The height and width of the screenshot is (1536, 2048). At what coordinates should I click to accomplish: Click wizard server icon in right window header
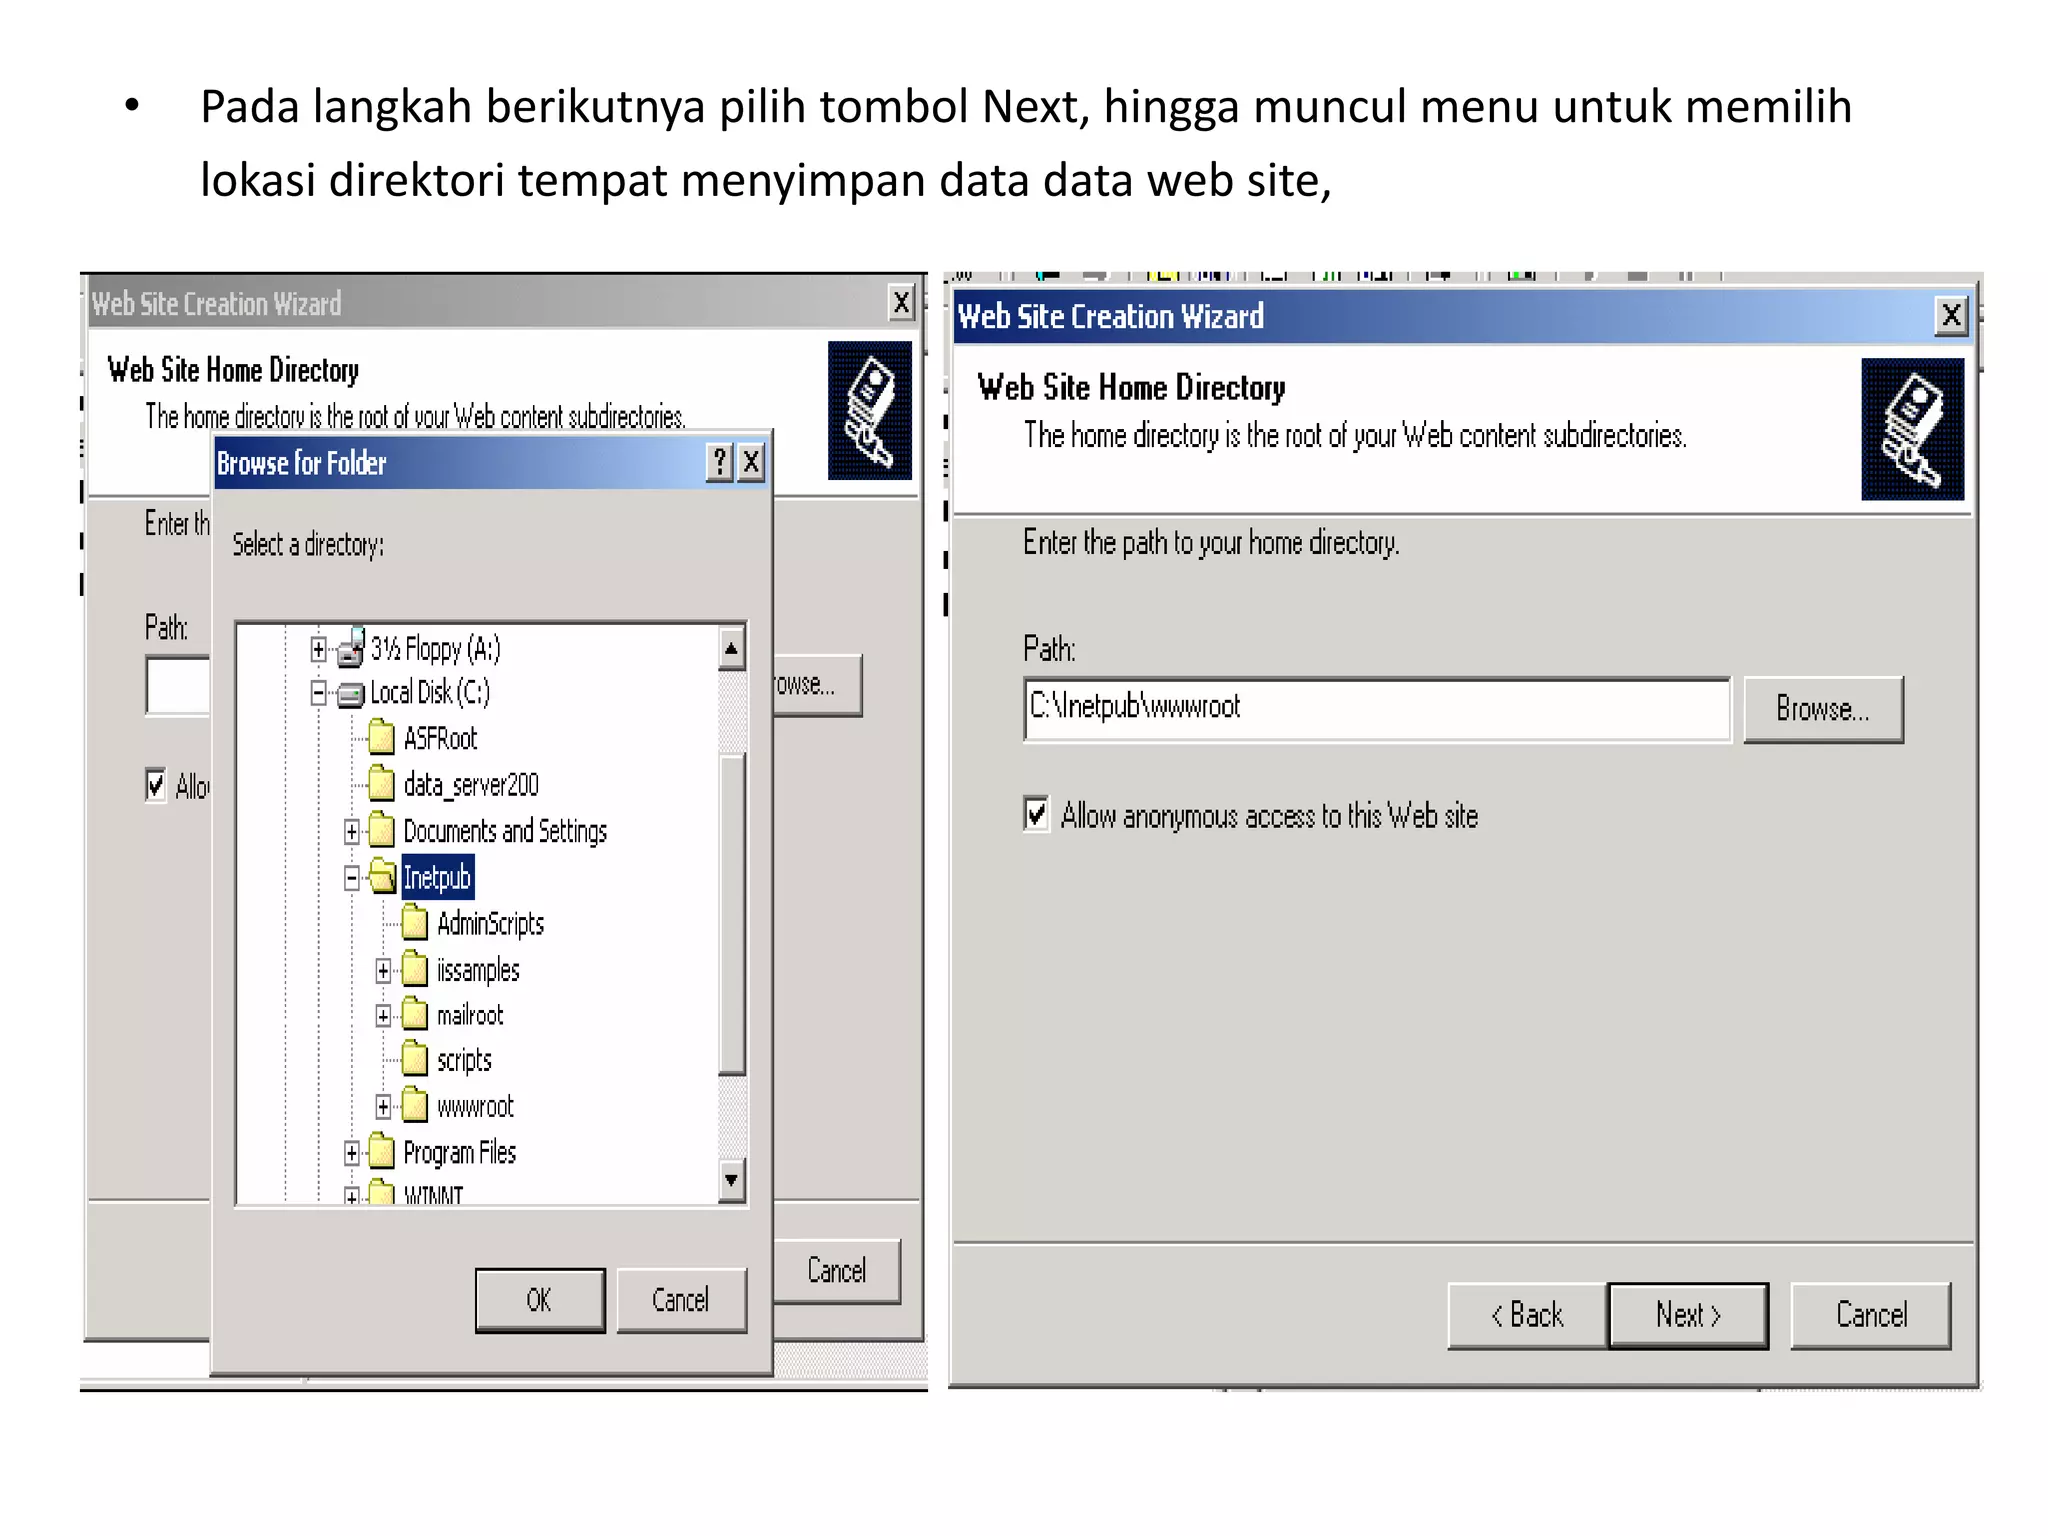tap(1912, 429)
